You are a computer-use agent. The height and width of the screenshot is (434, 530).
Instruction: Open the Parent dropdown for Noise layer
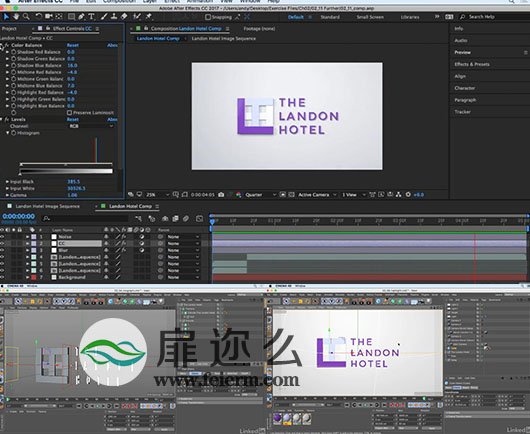pyautogui.click(x=183, y=237)
